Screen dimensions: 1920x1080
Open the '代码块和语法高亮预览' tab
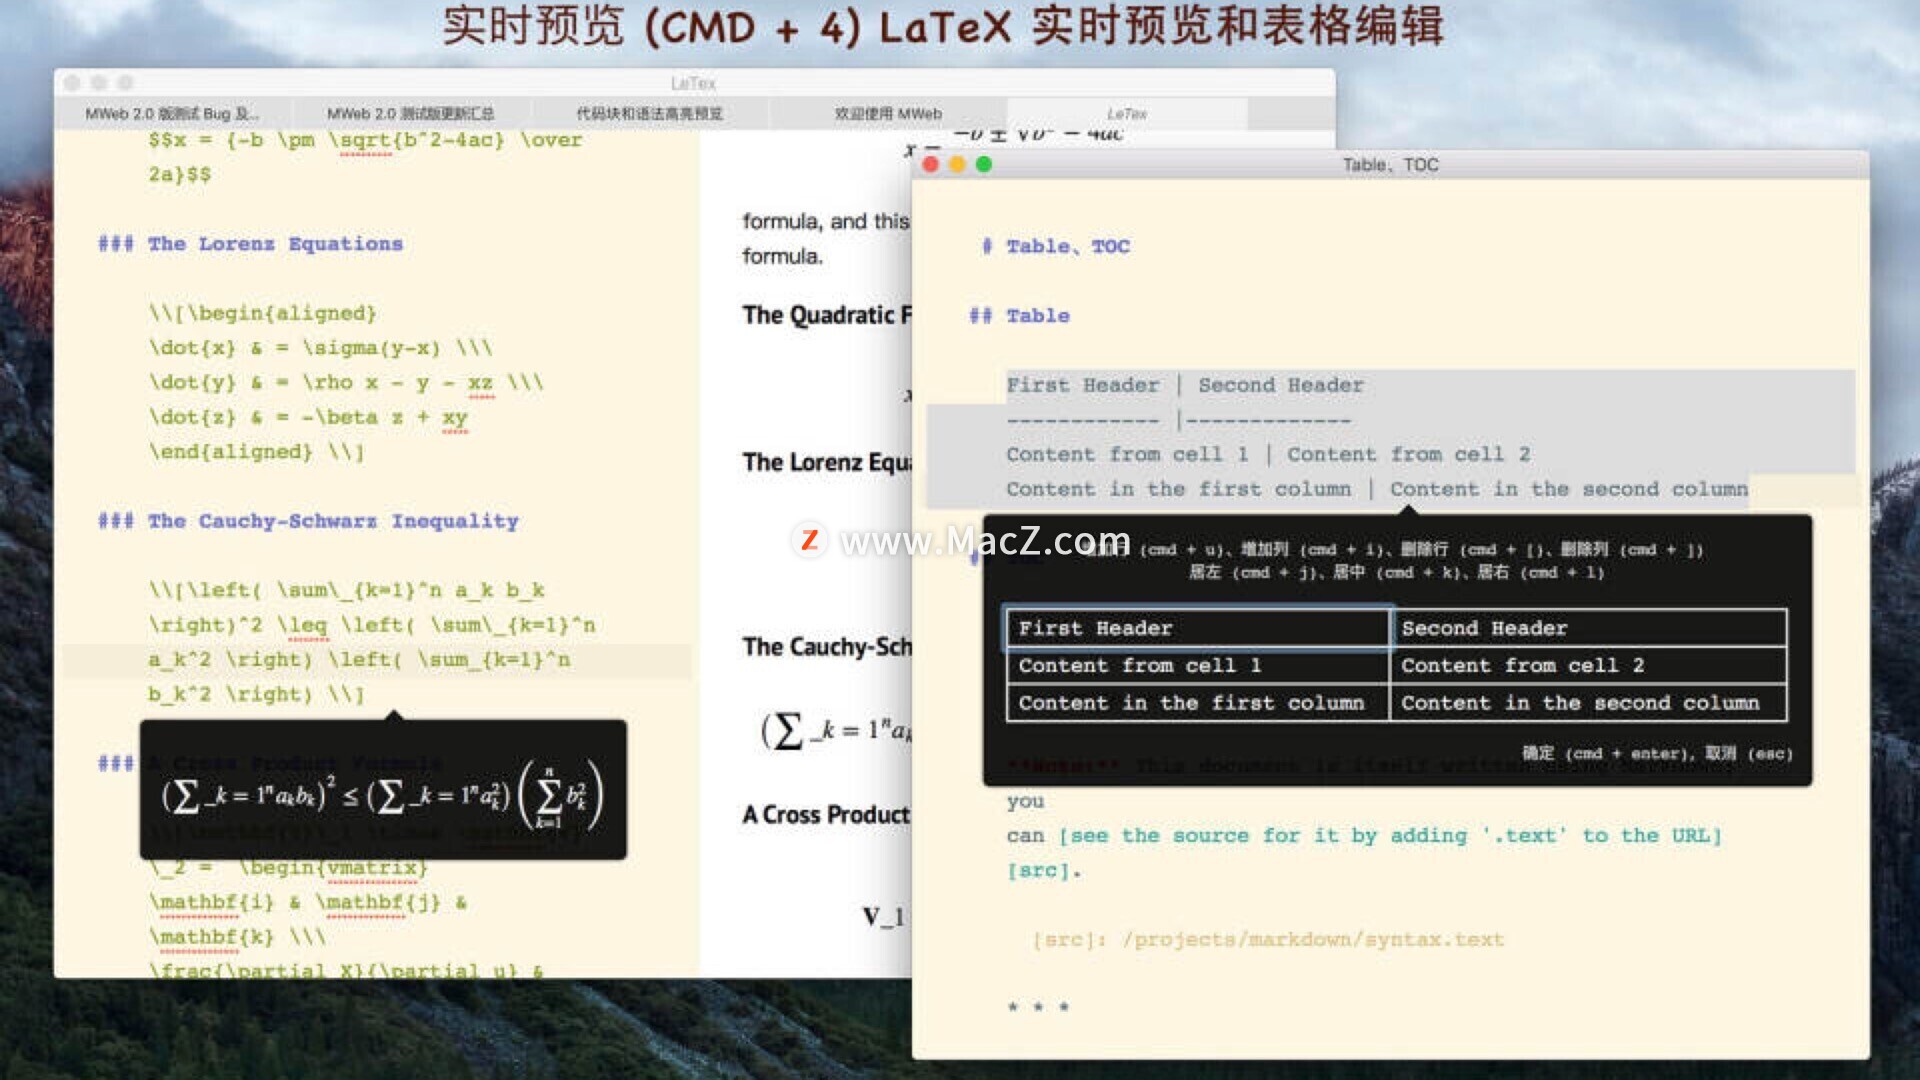[649, 114]
